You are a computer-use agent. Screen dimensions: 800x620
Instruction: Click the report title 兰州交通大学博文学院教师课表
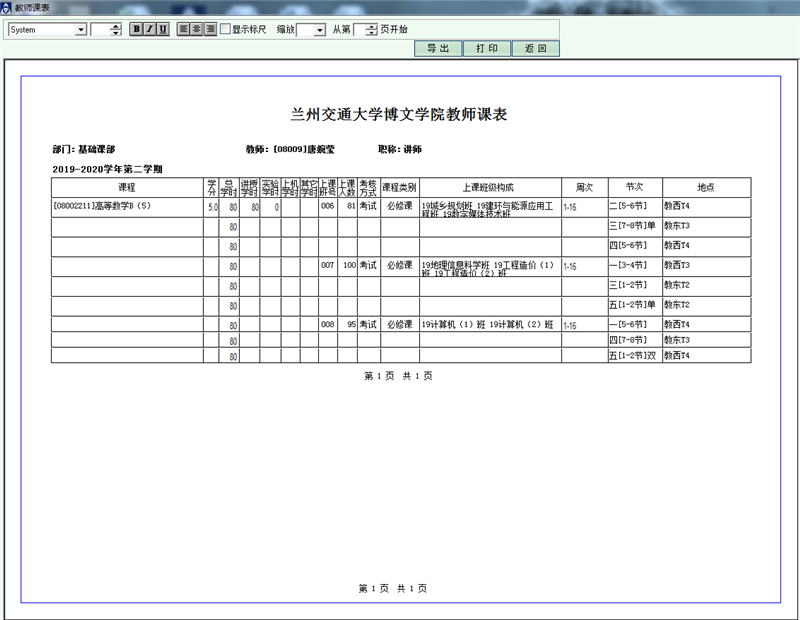(399, 114)
